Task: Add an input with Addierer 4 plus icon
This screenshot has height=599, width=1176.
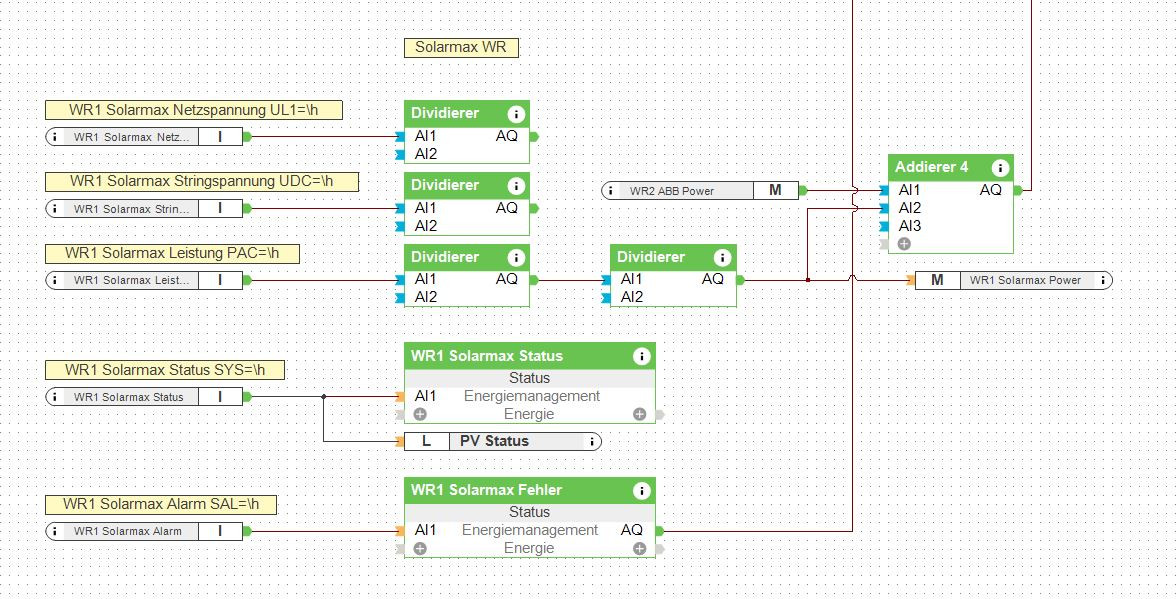Action: (904, 243)
